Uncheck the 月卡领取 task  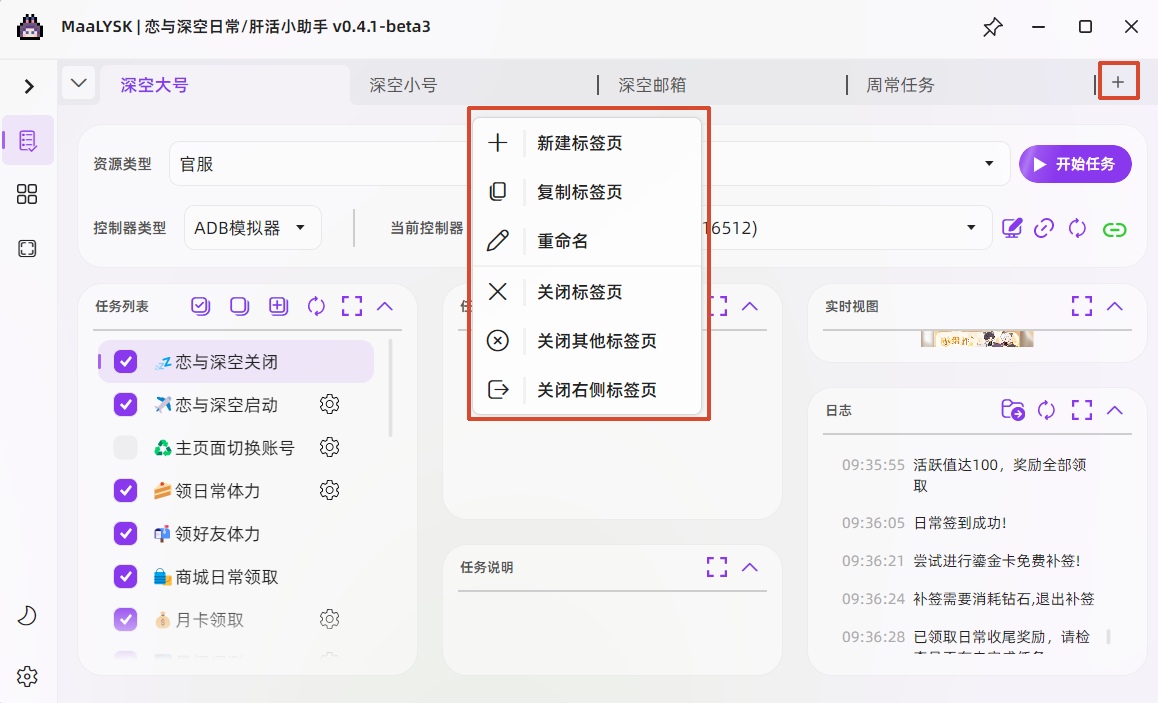[x=126, y=619]
